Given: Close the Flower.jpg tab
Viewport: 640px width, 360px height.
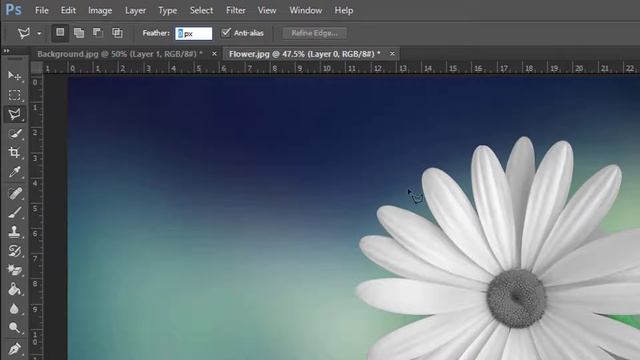Looking at the screenshot, I should click(x=392, y=54).
